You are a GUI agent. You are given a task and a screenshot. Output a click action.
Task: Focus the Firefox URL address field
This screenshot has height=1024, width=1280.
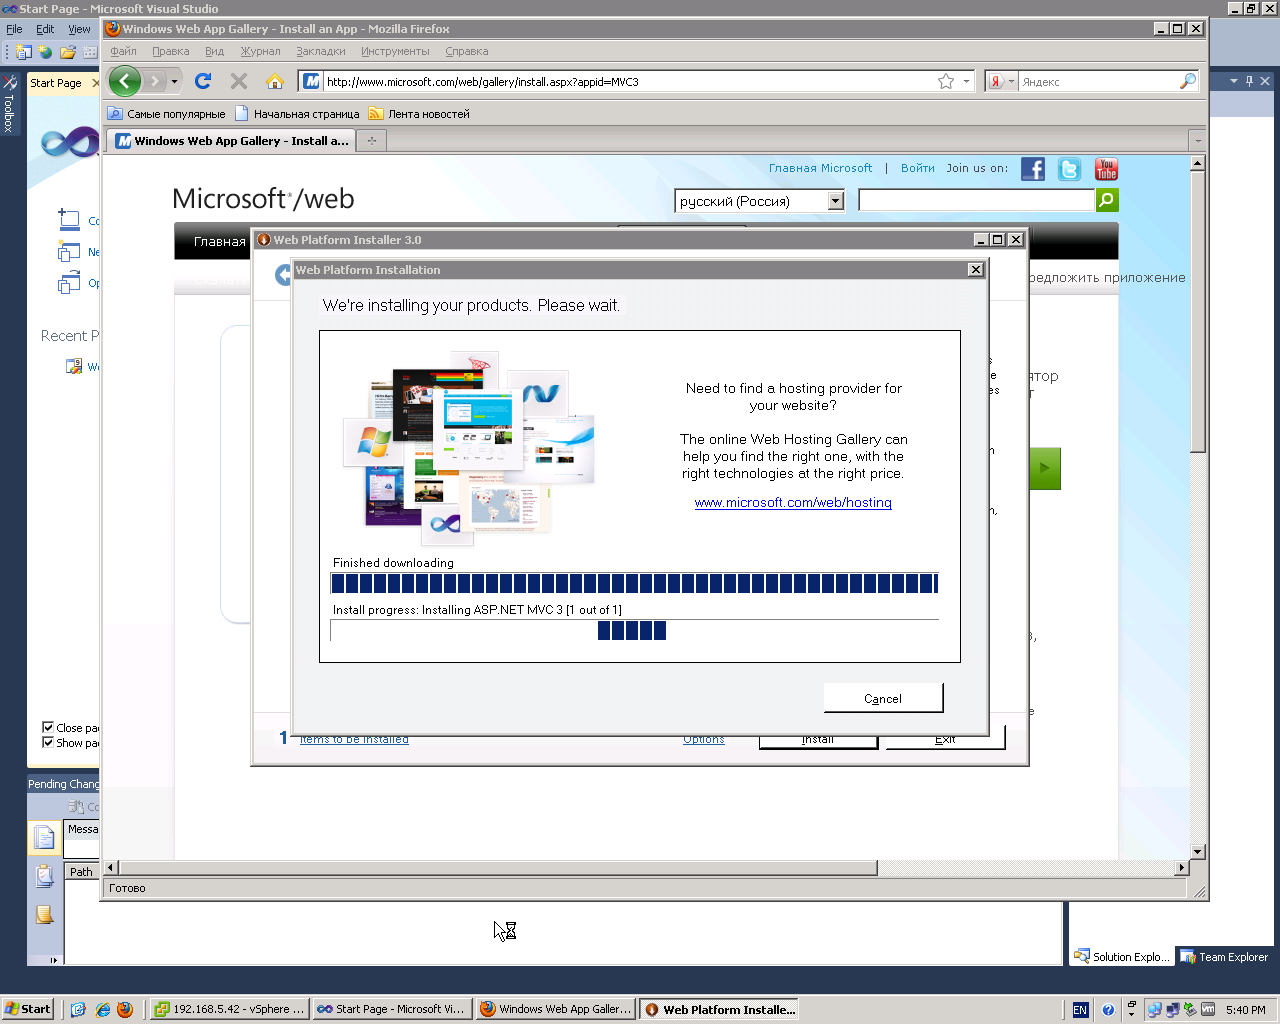(630, 81)
